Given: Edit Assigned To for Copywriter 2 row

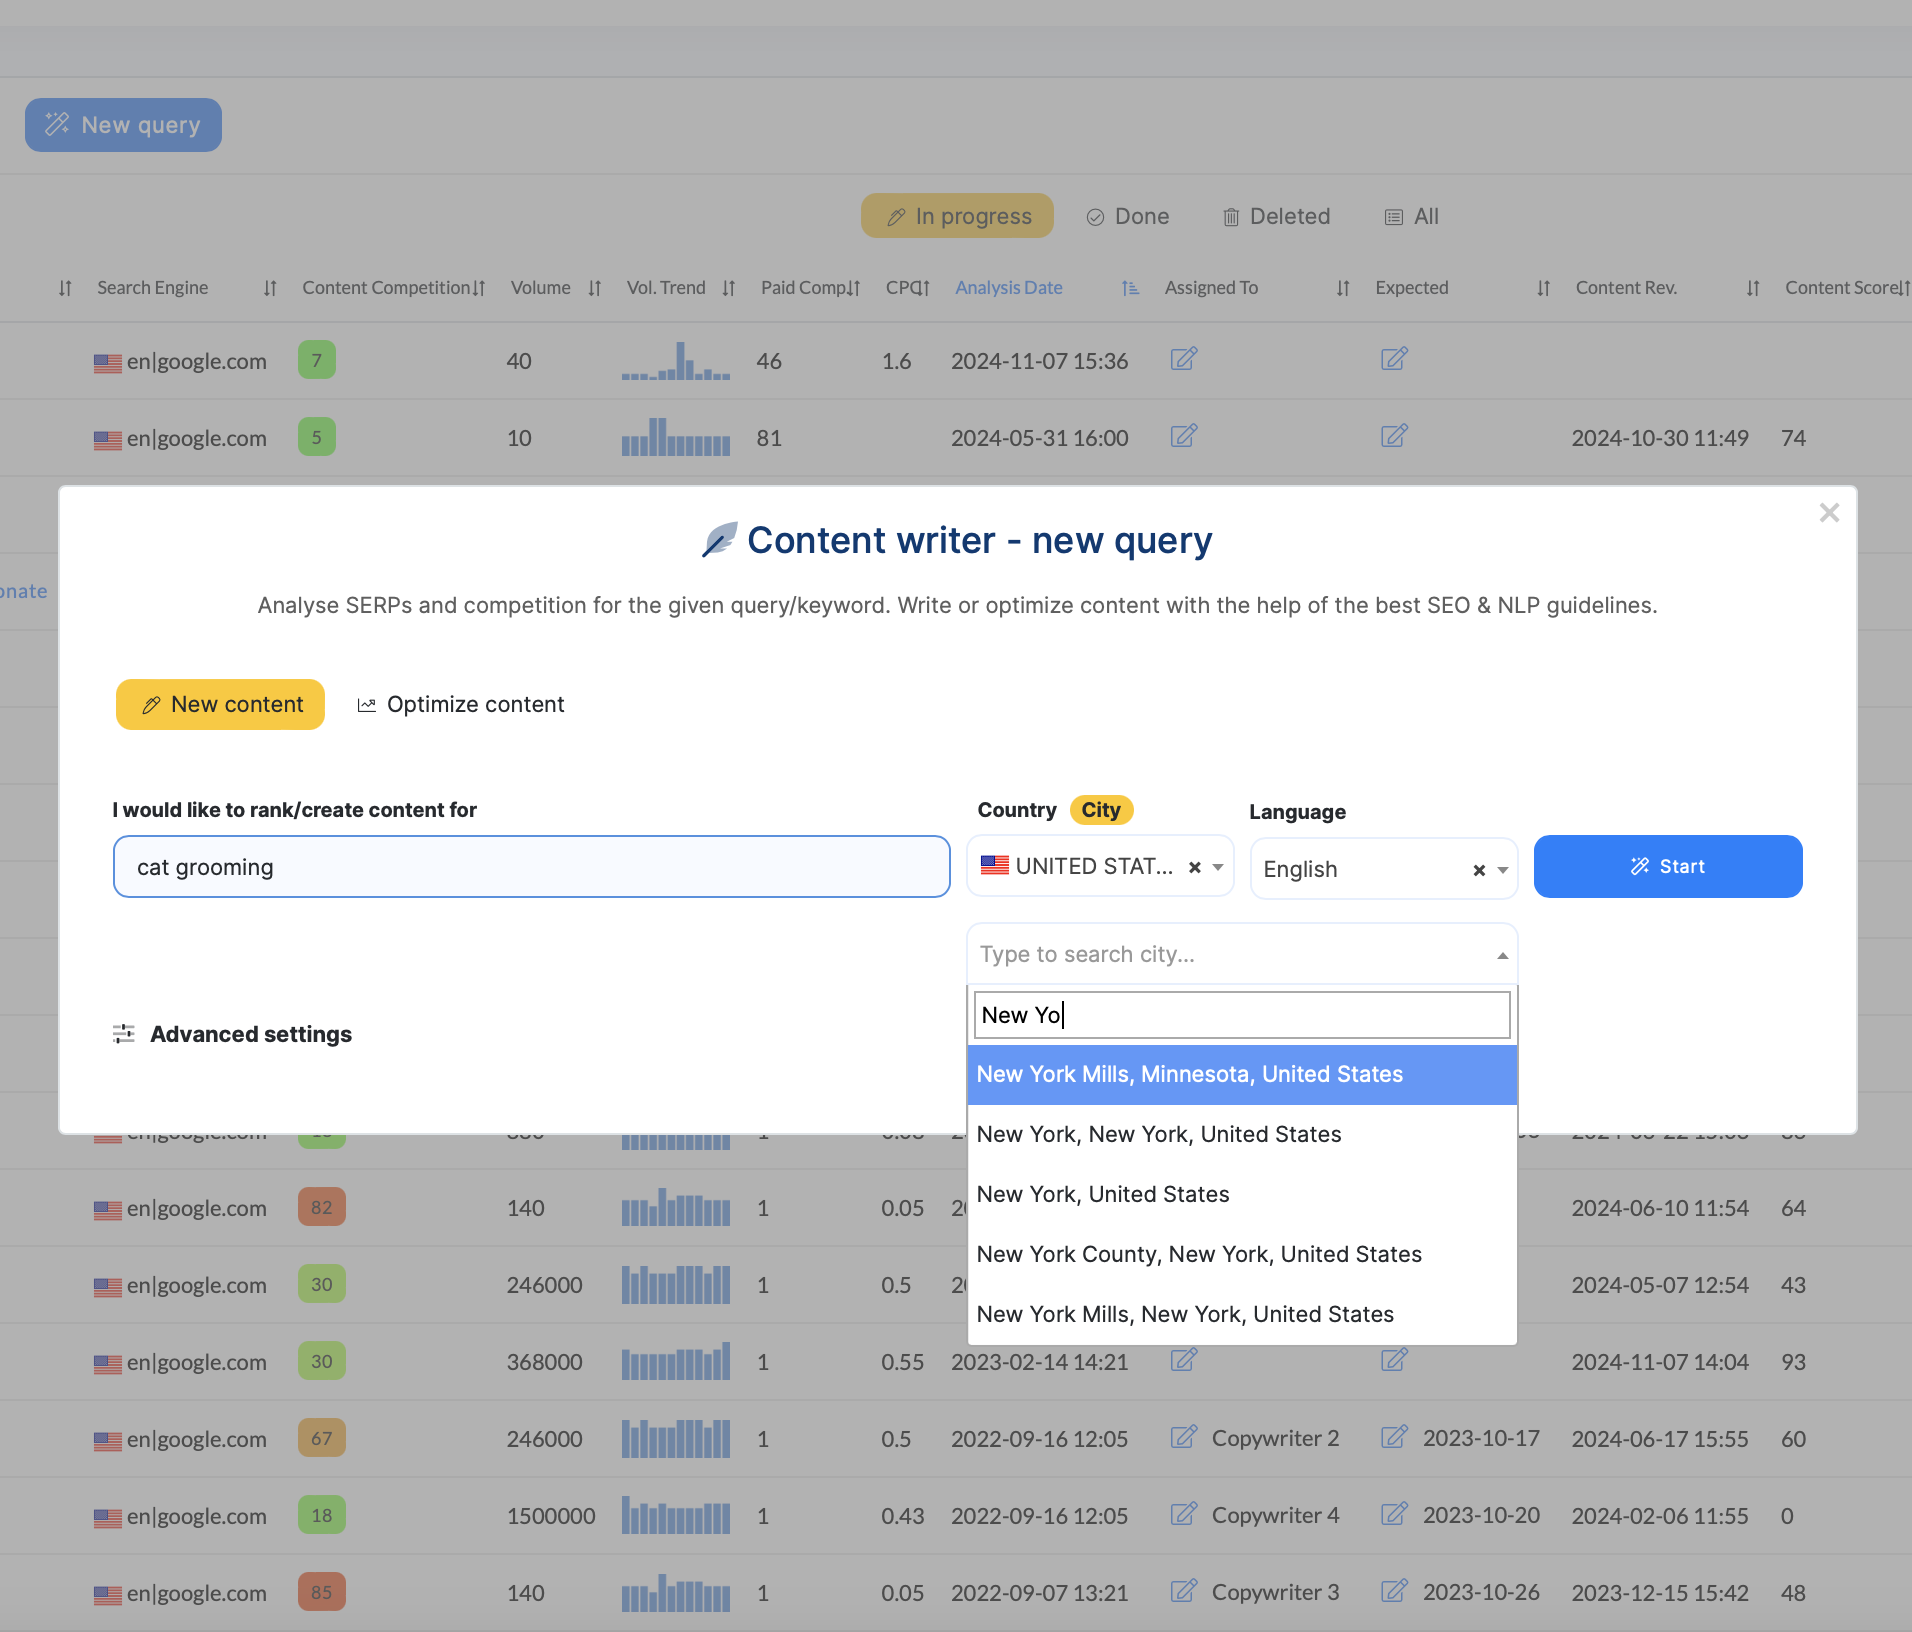Looking at the screenshot, I should click(1184, 1438).
